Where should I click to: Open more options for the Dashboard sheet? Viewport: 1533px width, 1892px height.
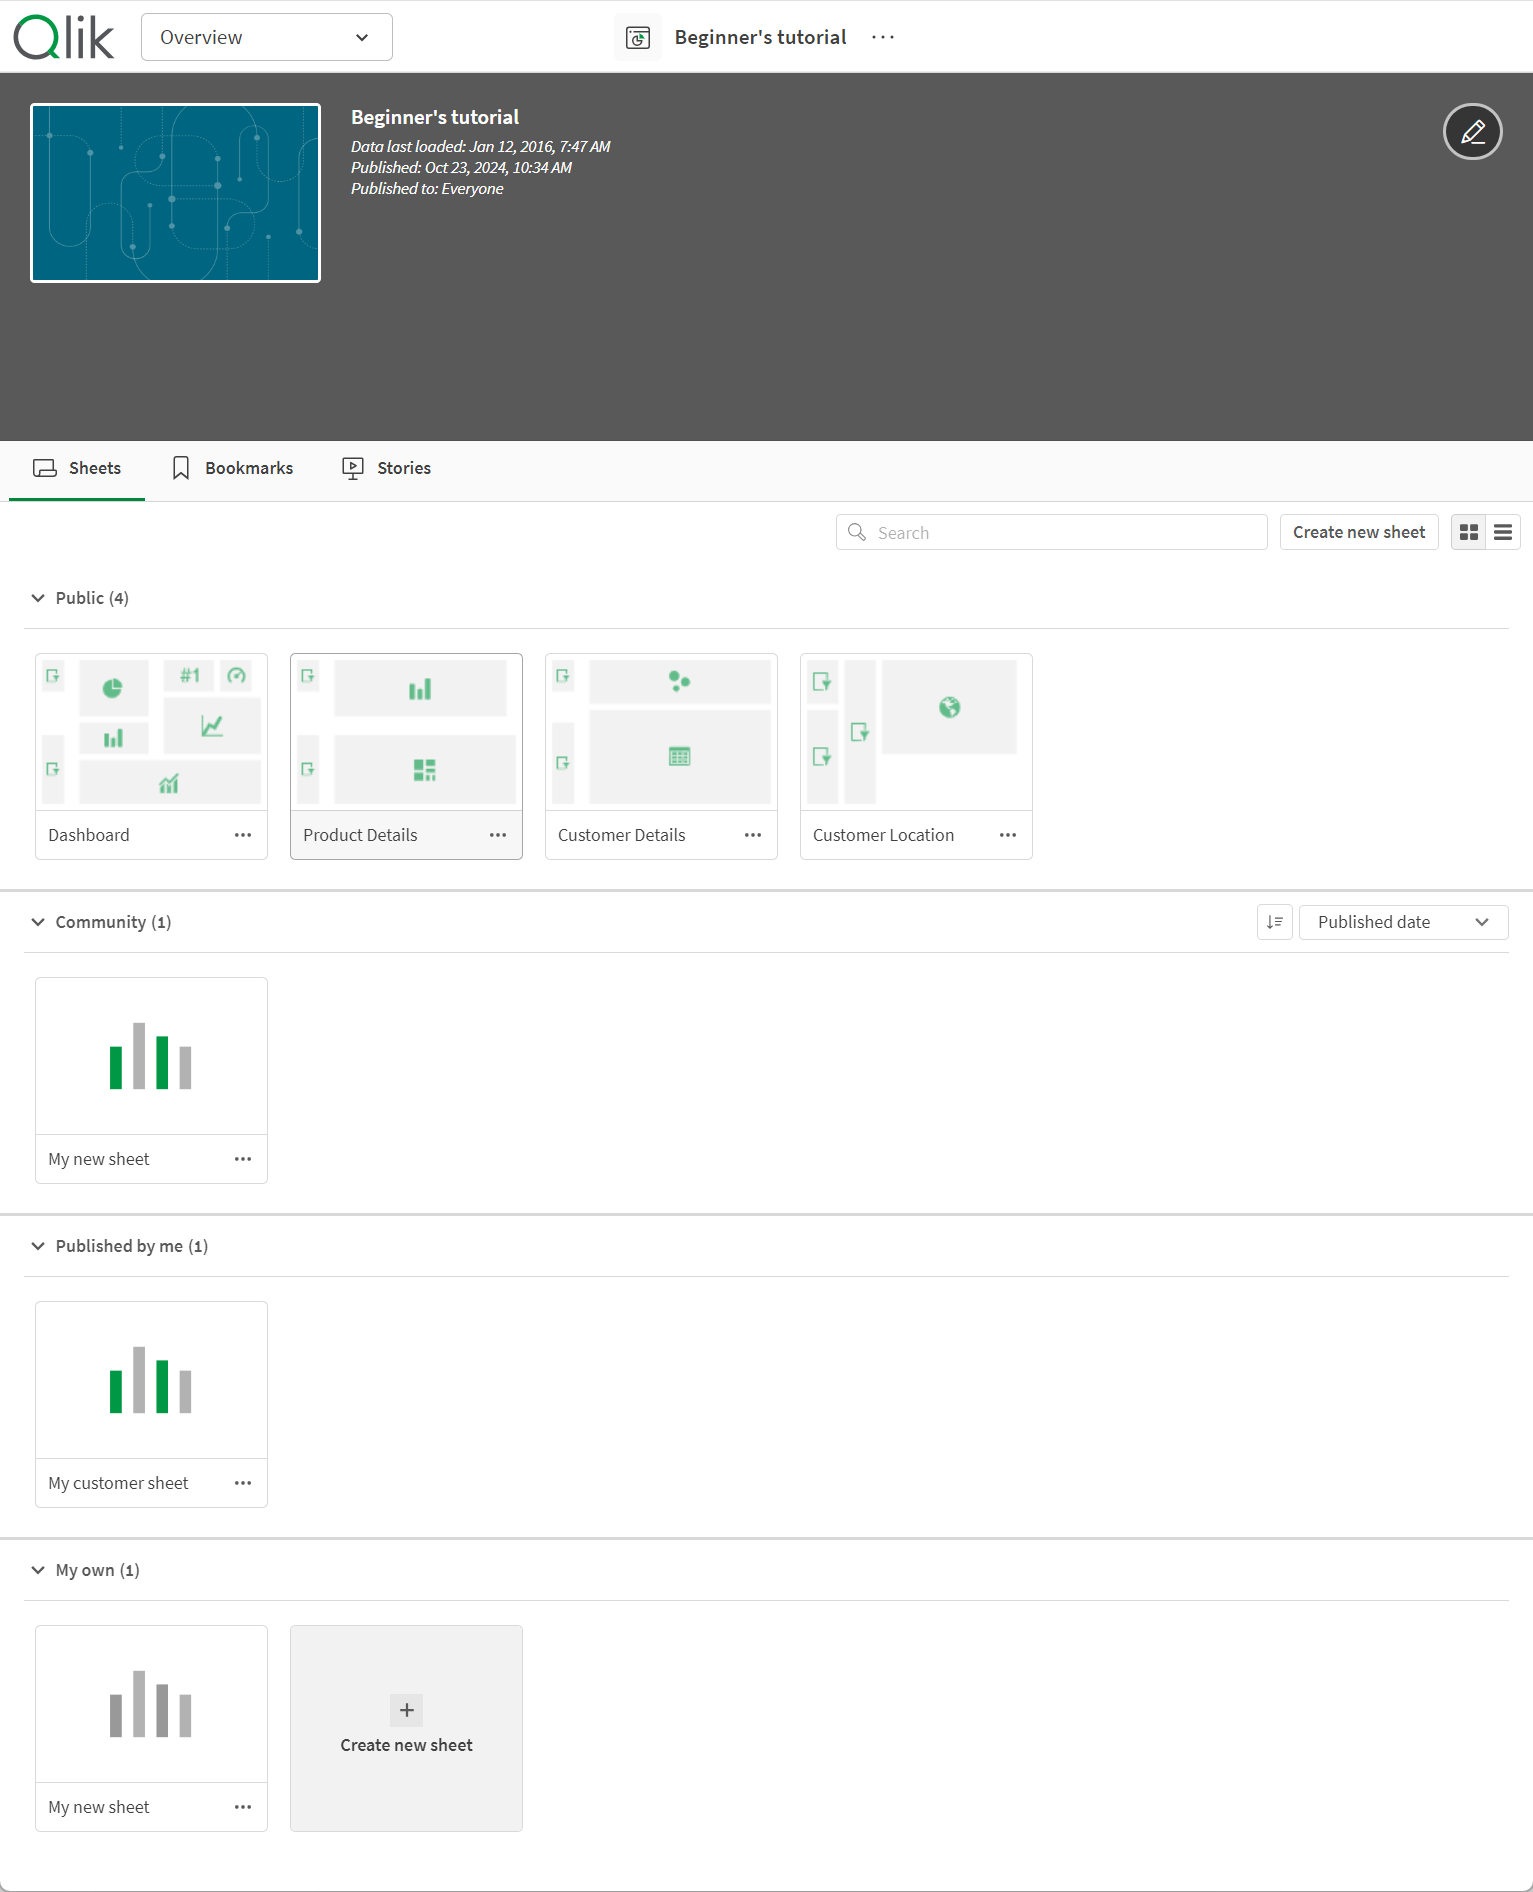(243, 835)
